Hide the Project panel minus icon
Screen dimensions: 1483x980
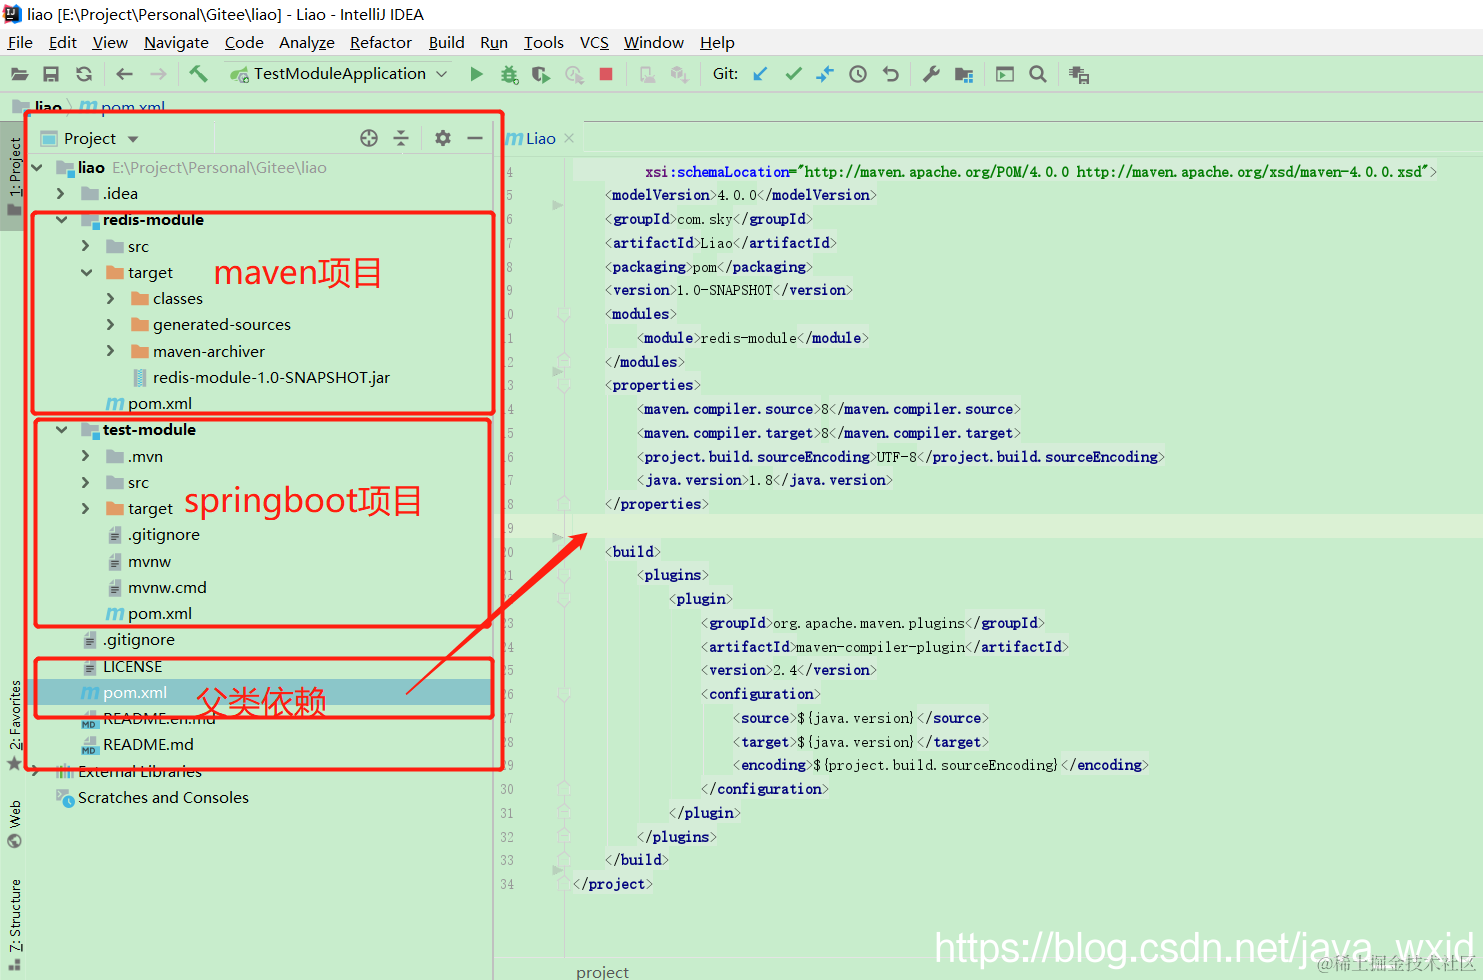[x=475, y=138]
